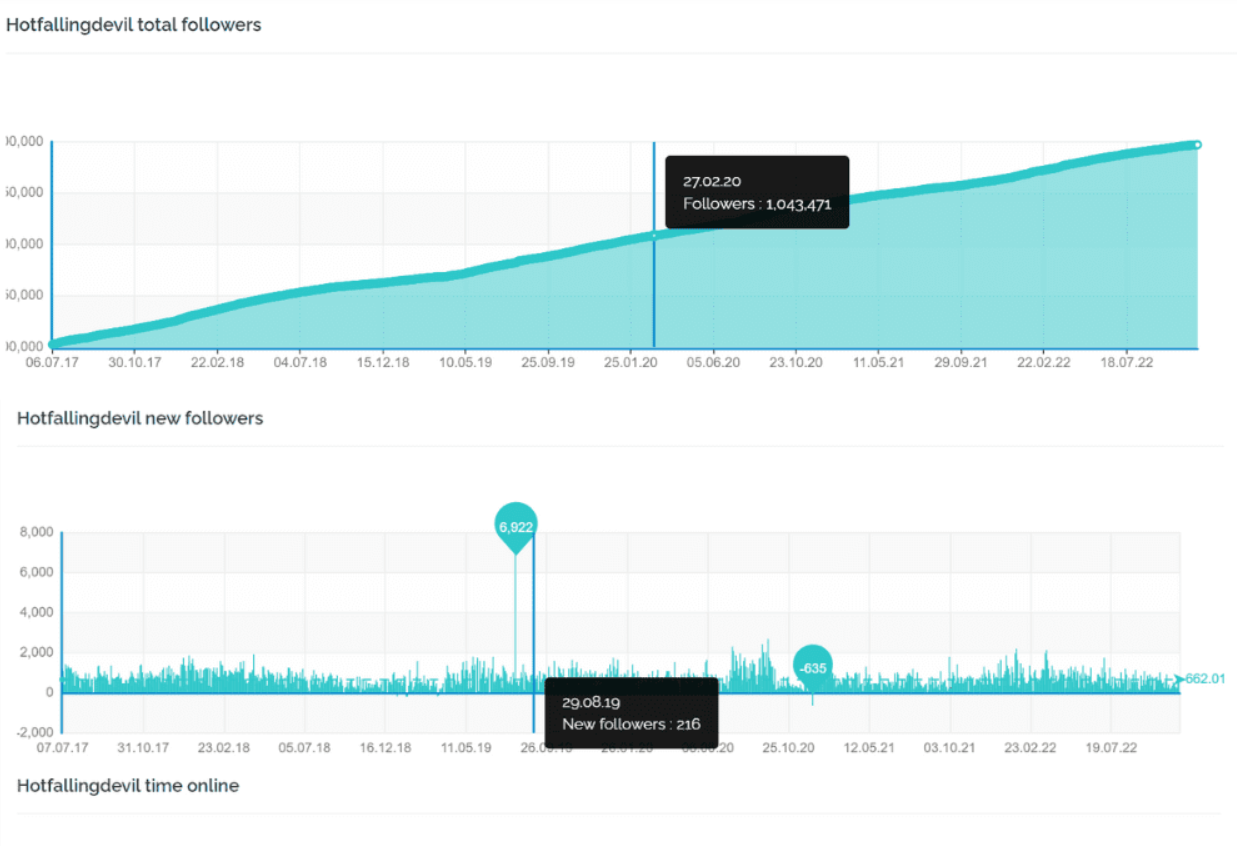Click the 27.02.20 followers tooltip
Screen dimensions: 1237x846
757,192
